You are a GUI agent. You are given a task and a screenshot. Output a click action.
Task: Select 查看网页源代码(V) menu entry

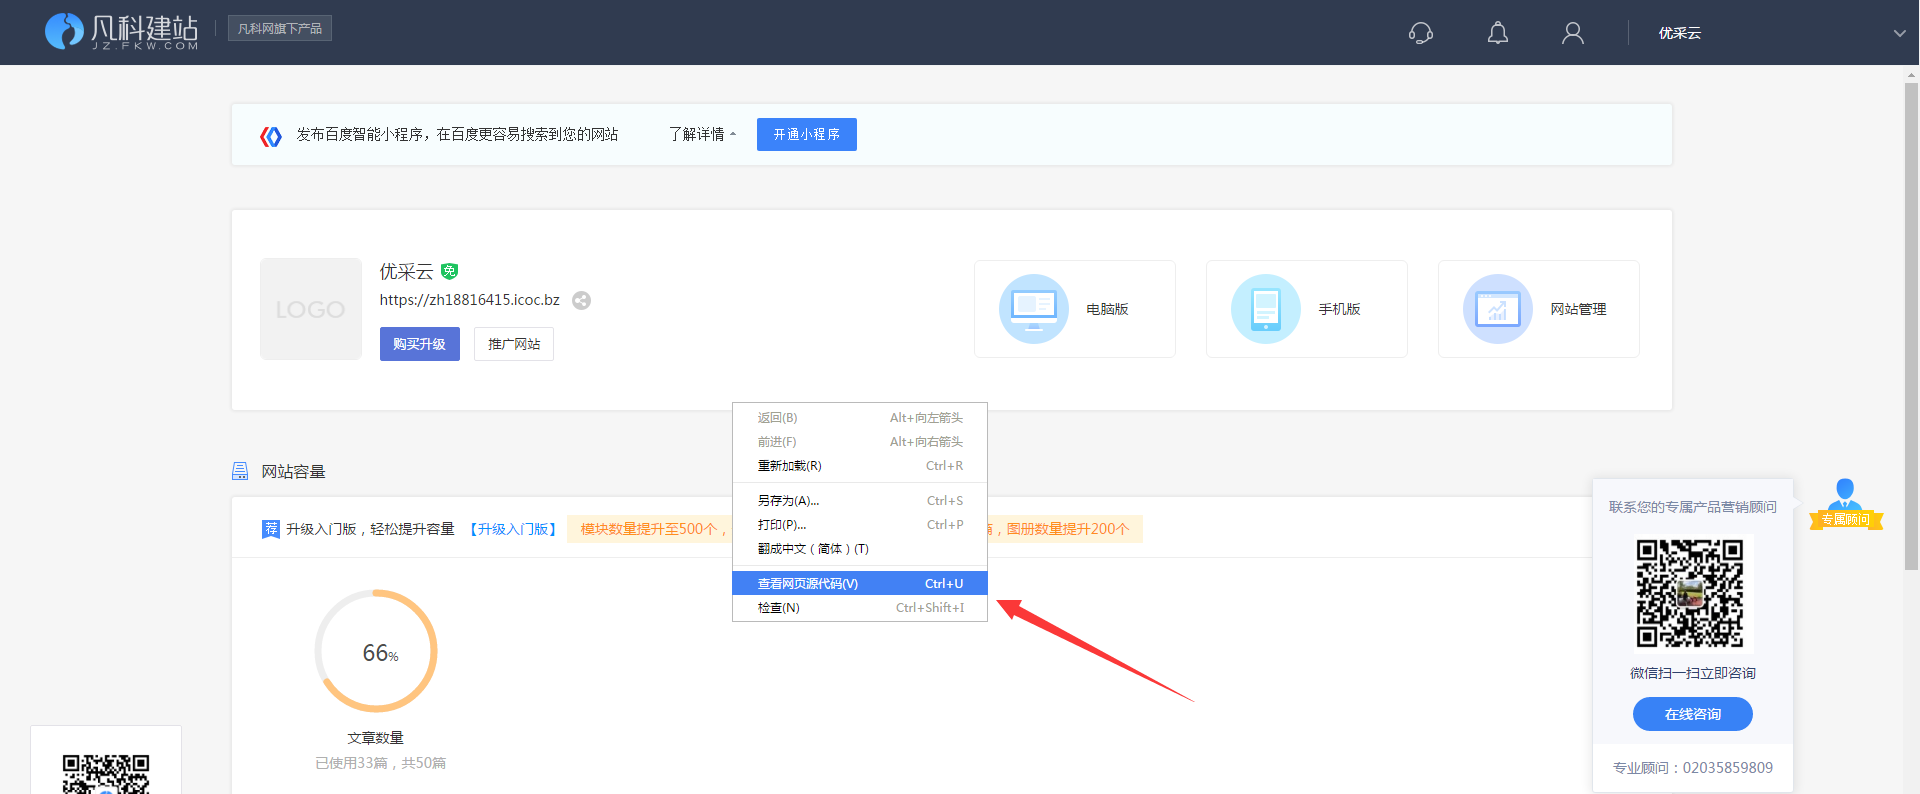click(x=860, y=584)
